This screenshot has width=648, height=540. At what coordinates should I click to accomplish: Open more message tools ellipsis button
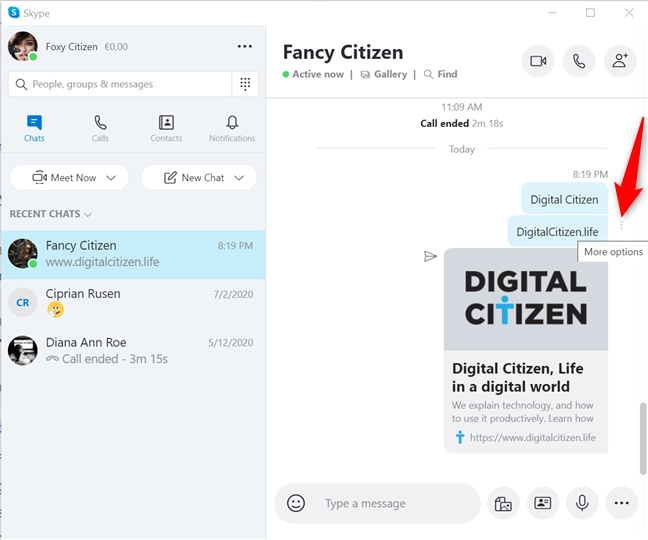coord(622,503)
